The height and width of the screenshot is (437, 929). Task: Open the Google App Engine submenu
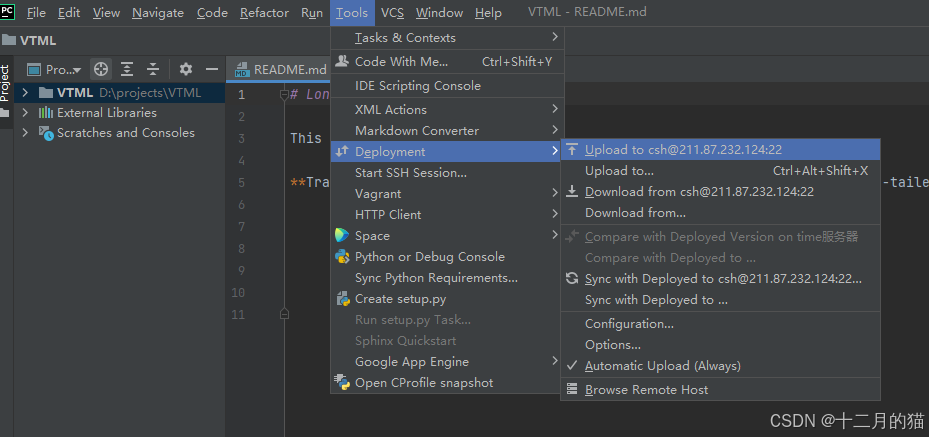tap(447, 362)
